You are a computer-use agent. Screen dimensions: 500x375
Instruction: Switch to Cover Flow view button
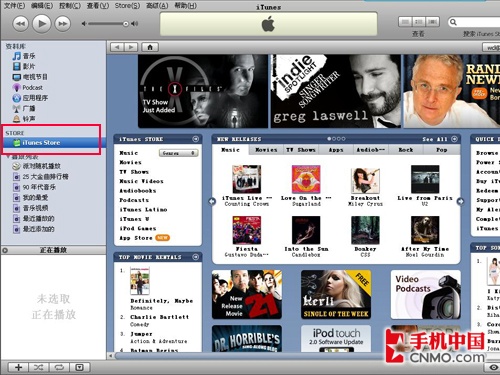pos(432,22)
